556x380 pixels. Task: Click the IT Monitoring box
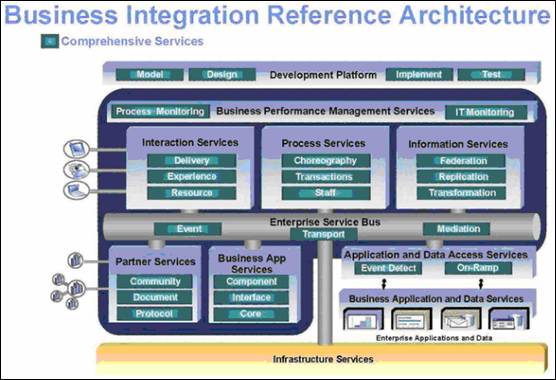pyautogui.click(x=485, y=112)
